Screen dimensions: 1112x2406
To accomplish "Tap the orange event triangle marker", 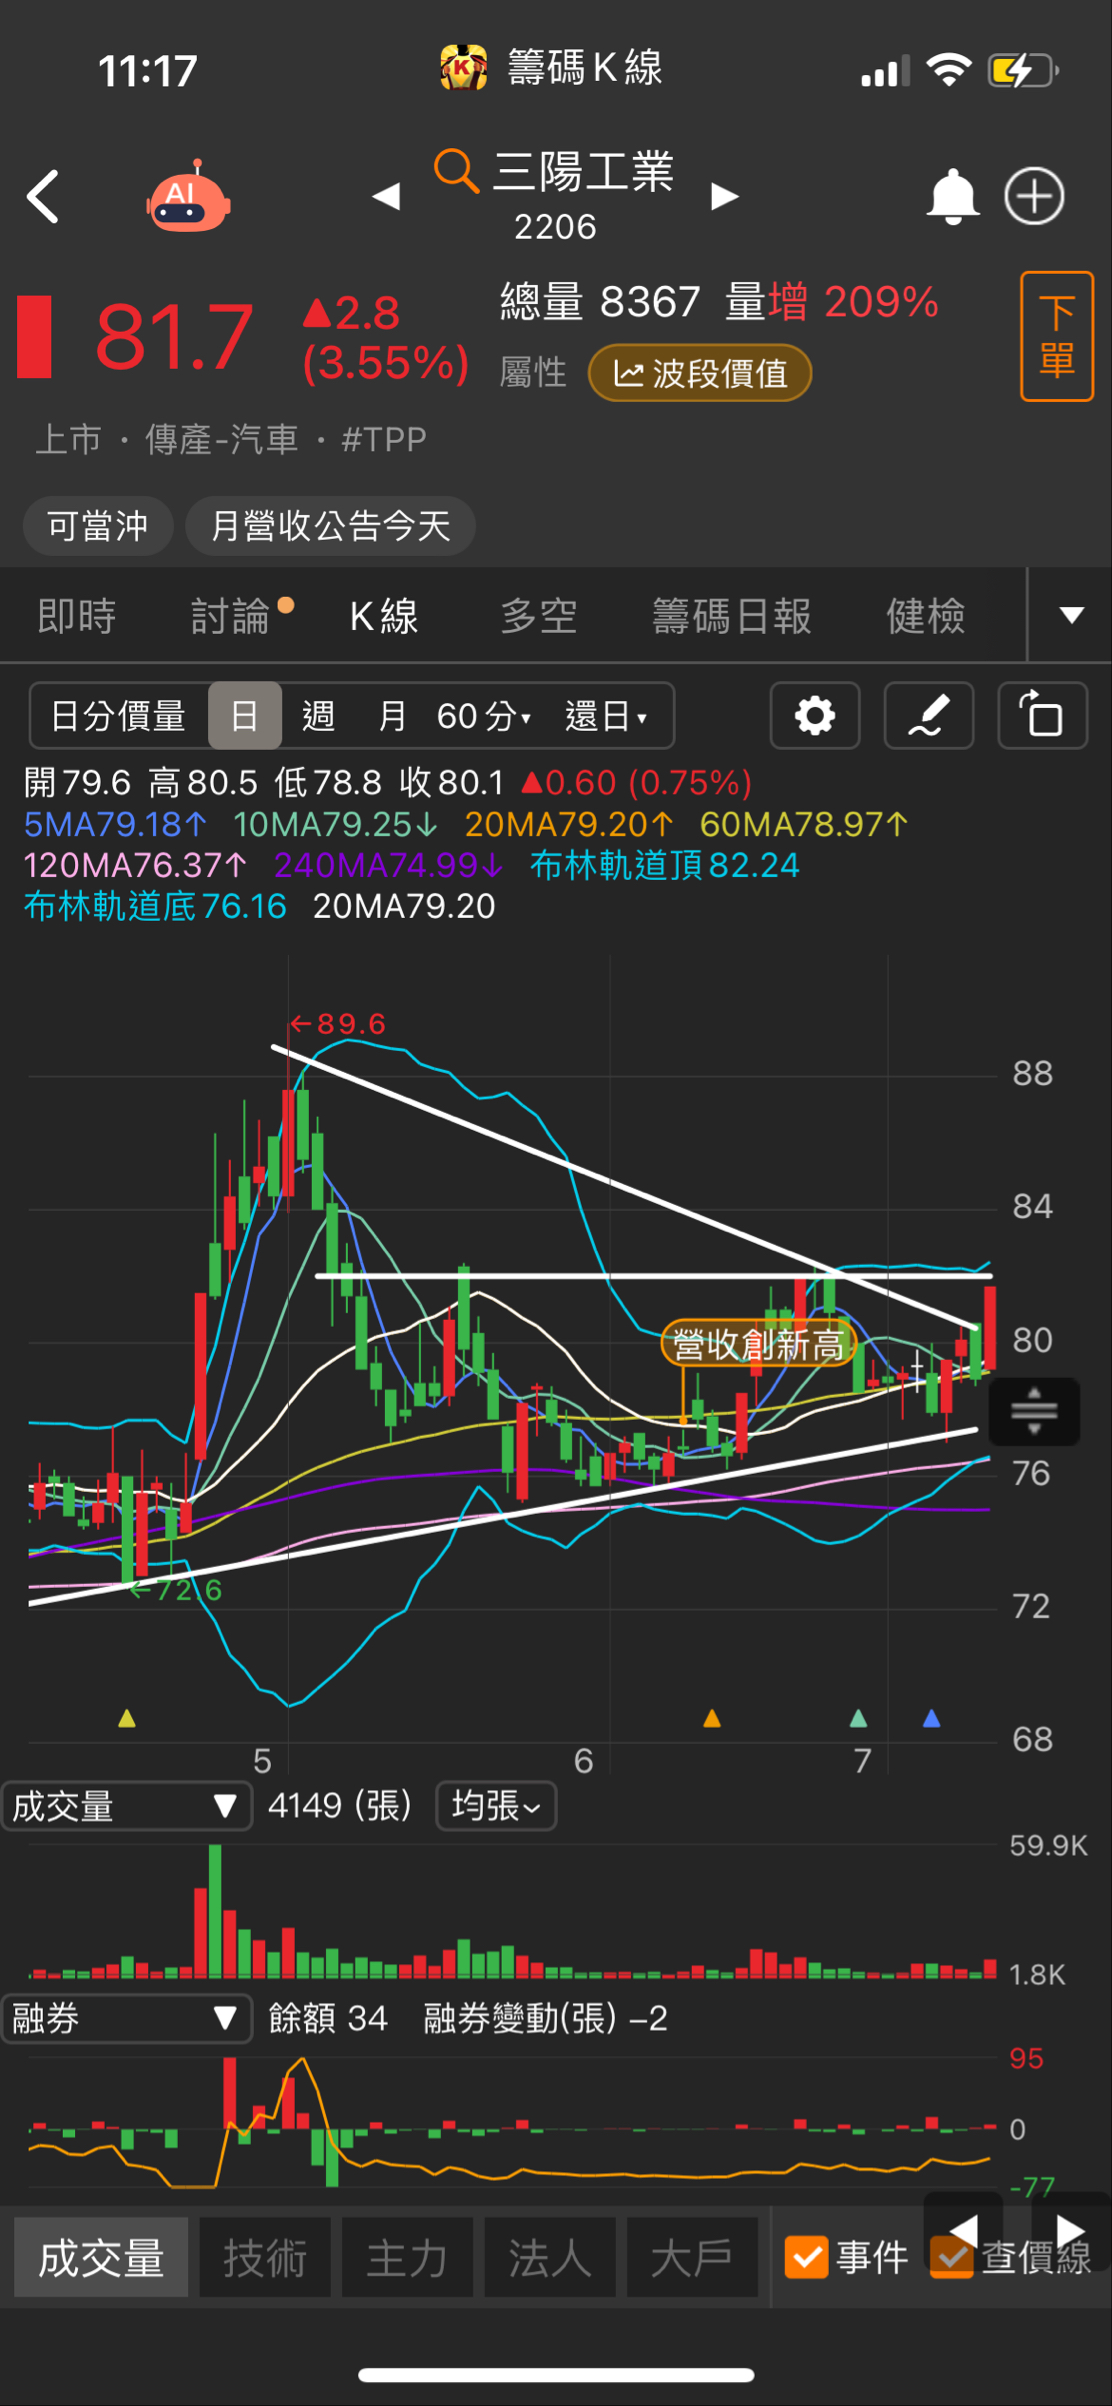I will pos(712,1719).
